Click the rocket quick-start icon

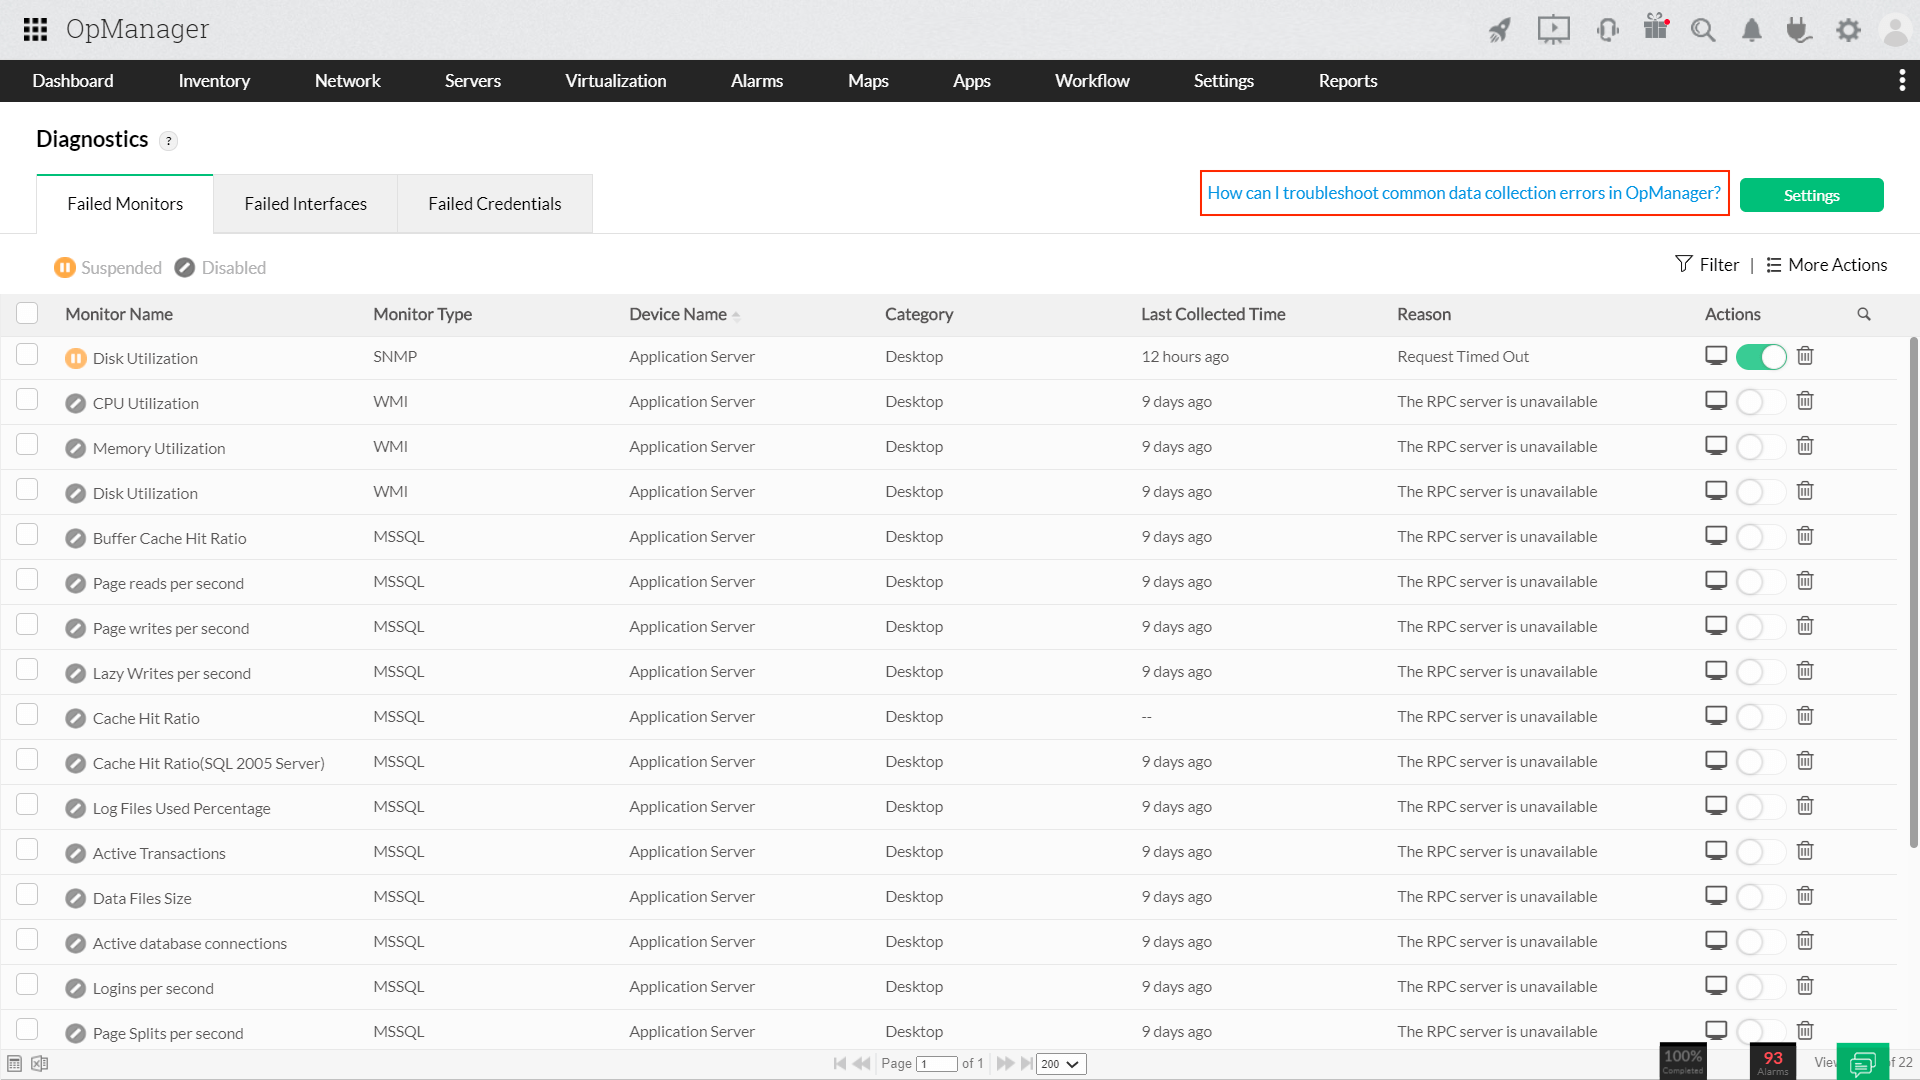pyautogui.click(x=1499, y=30)
